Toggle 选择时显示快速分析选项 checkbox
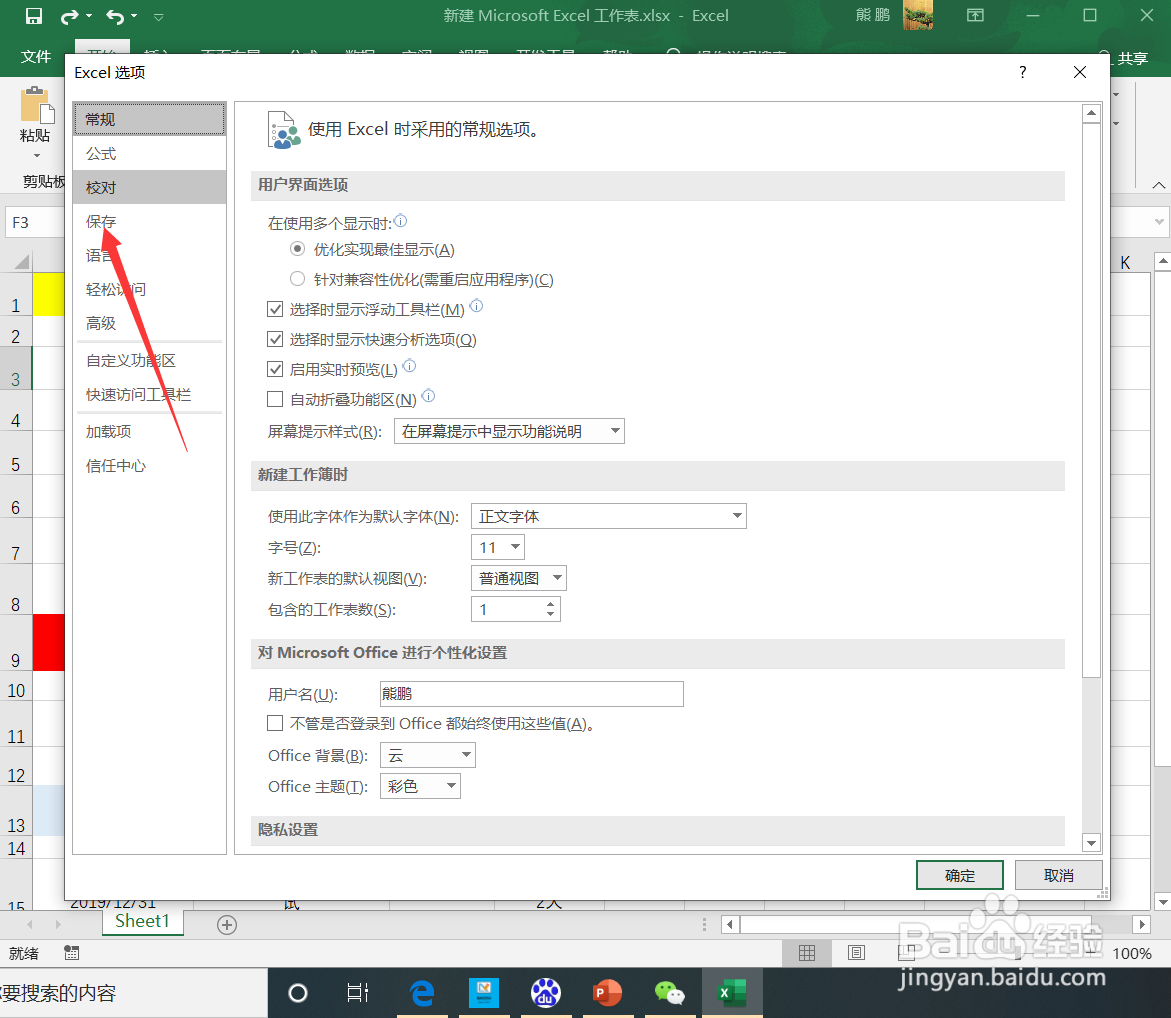The image size is (1171, 1018). pos(275,339)
